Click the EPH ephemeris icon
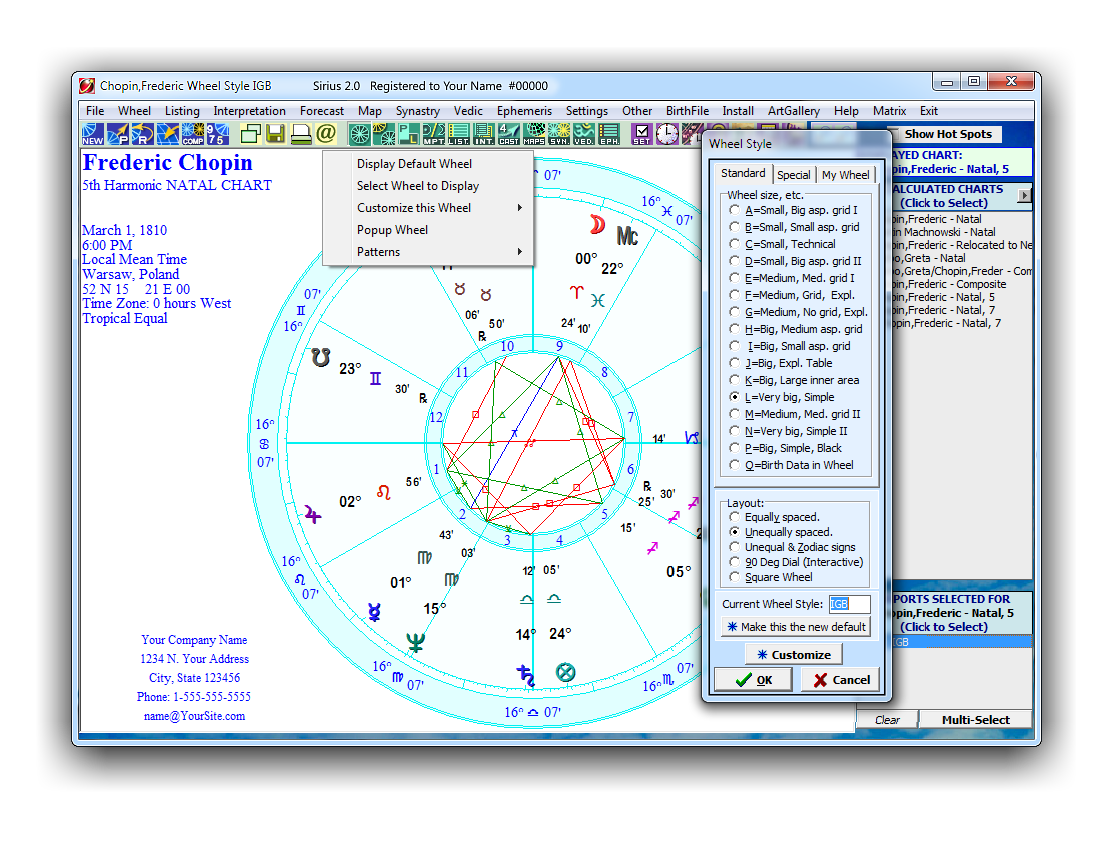Image resolution: width=1112 pixels, height=856 pixels. pyautogui.click(x=609, y=134)
